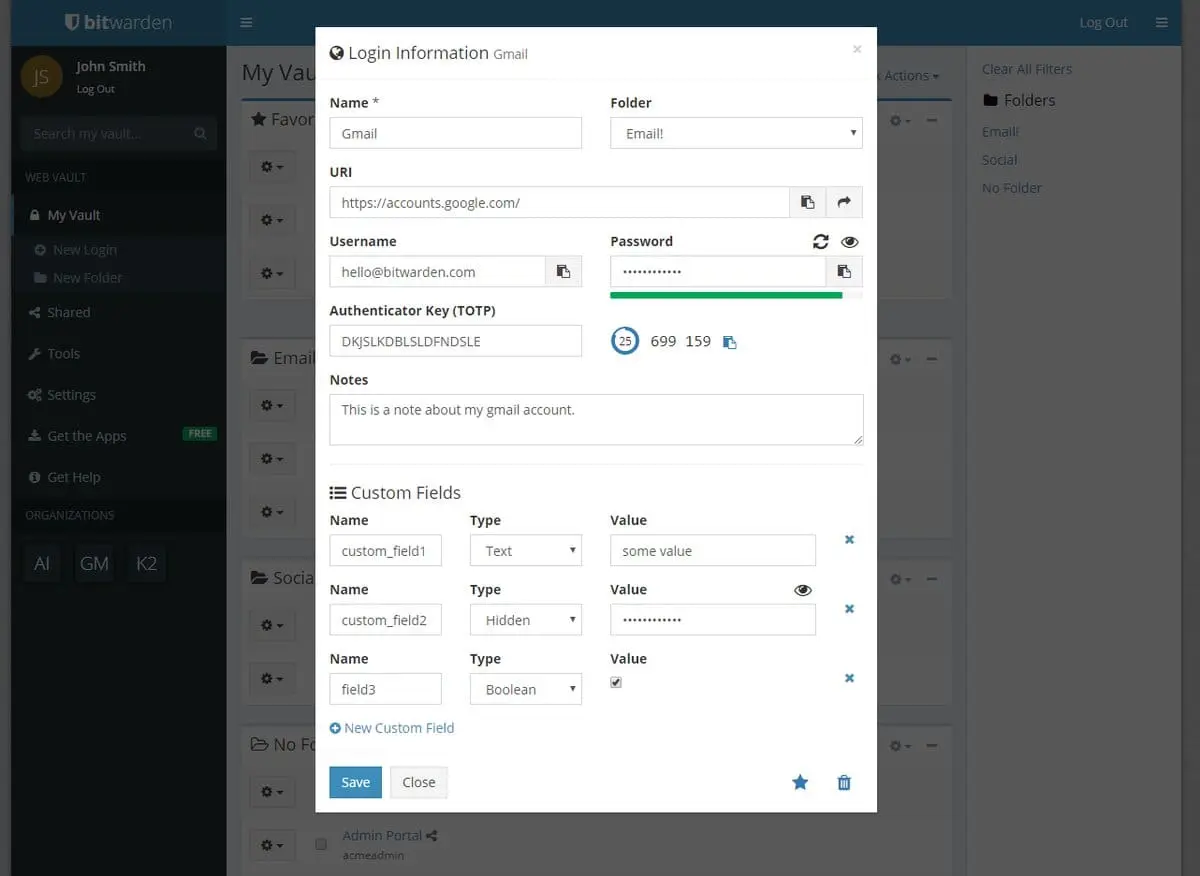The width and height of the screenshot is (1200, 876).
Task: Remove custom_field1 with its X icon
Action: (x=849, y=539)
